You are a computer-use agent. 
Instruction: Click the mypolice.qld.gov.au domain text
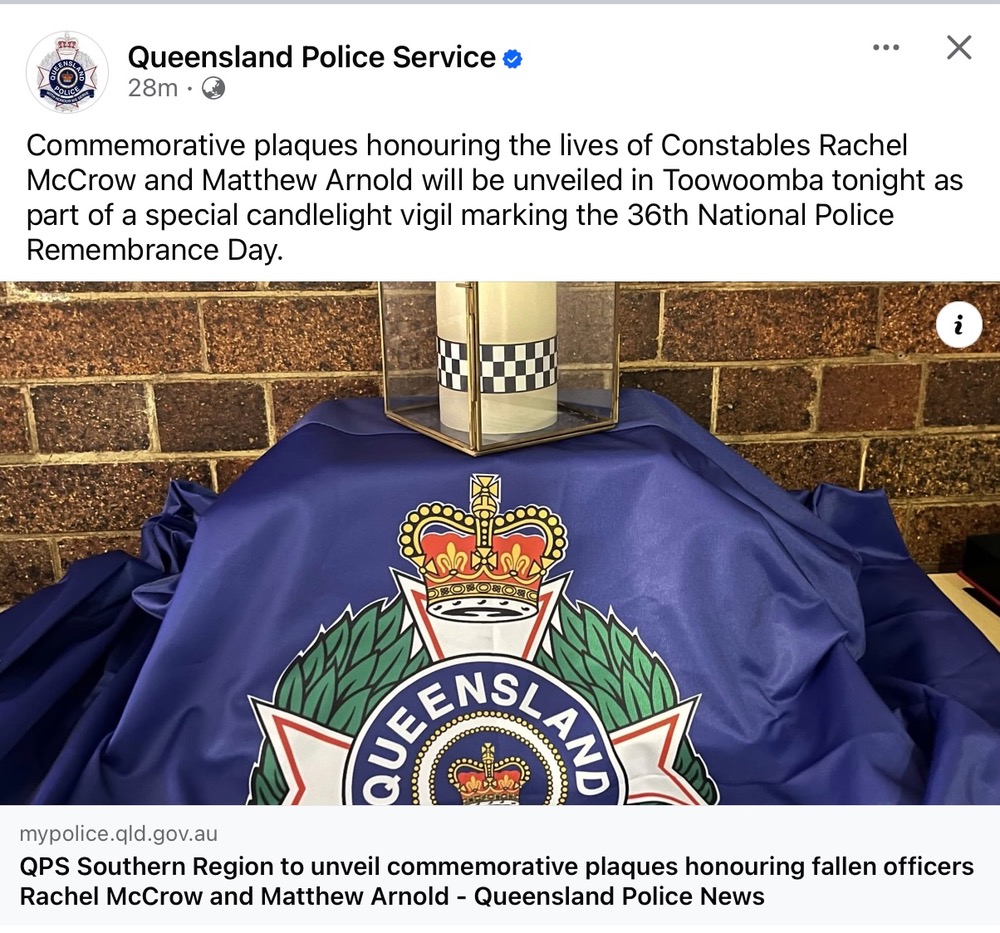[119, 833]
